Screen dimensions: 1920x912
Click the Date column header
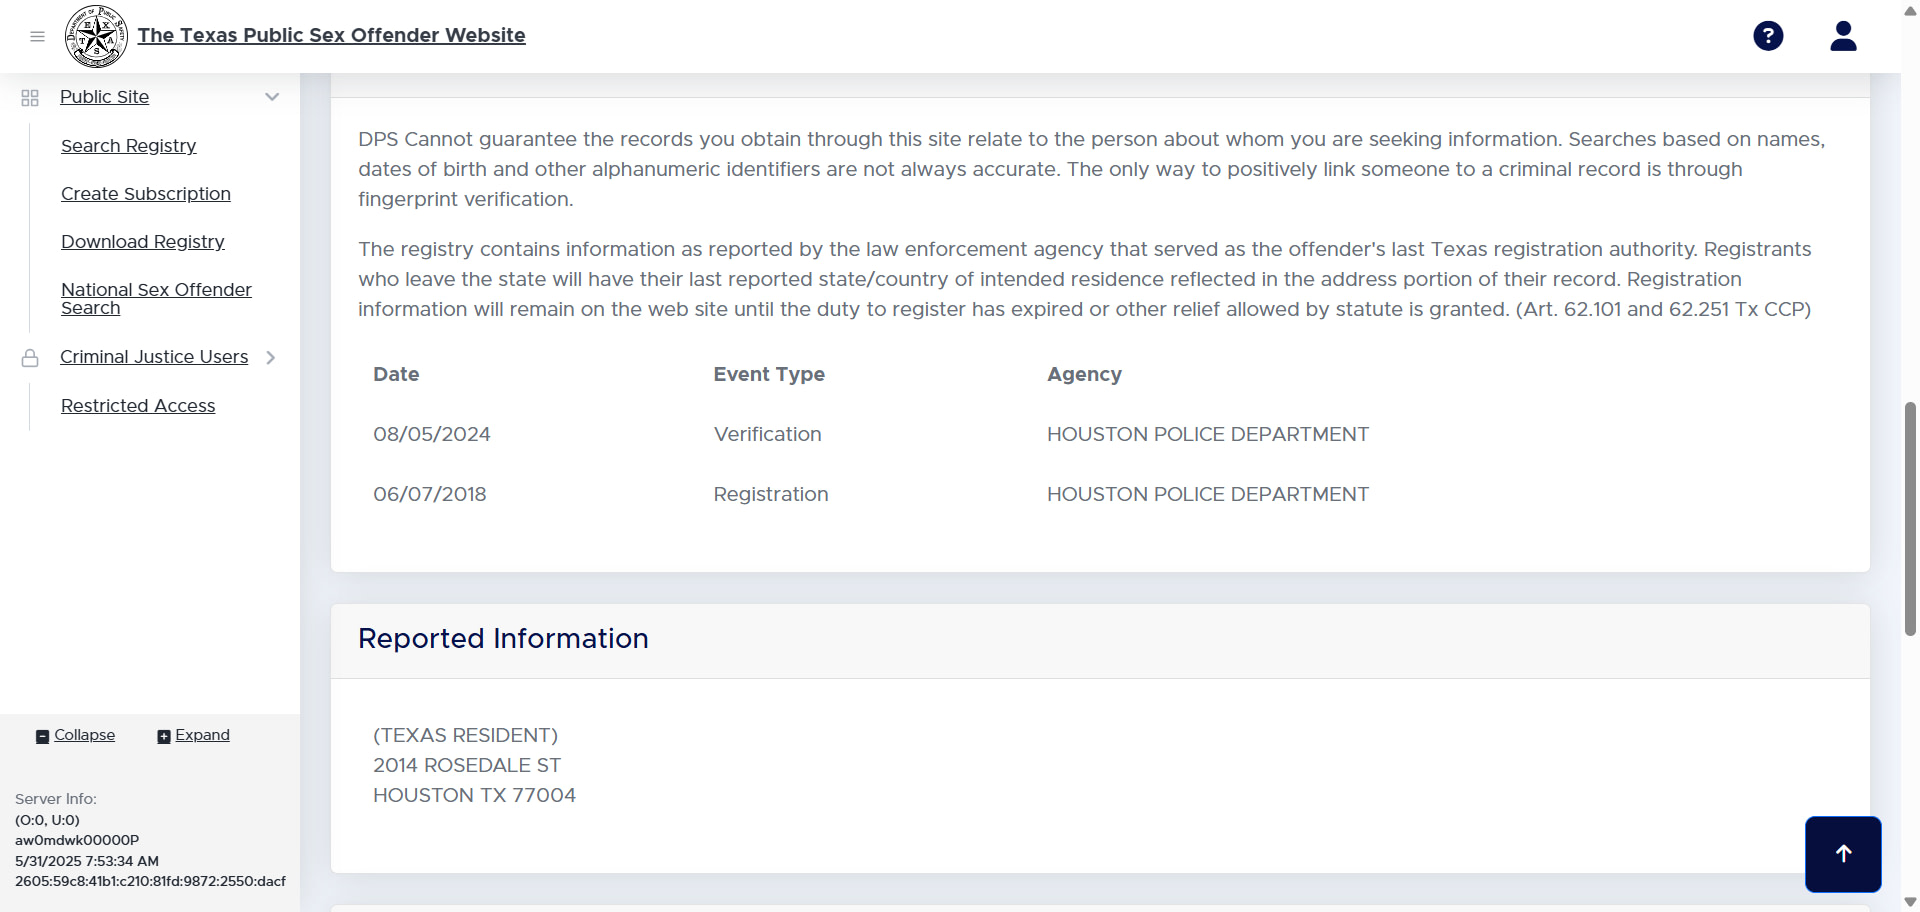tap(396, 374)
